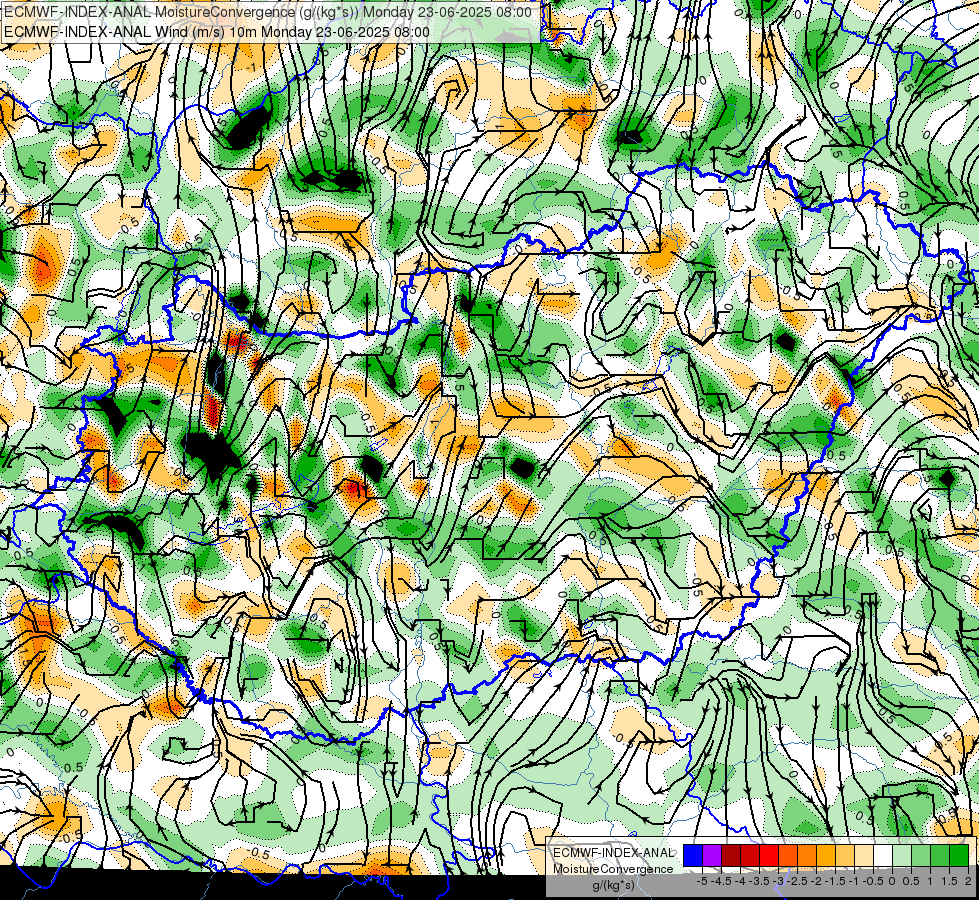This screenshot has height=900, width=979.
Task: Select the legend swatch between -2 and -1.5
Action: click(x=825, y=855)
